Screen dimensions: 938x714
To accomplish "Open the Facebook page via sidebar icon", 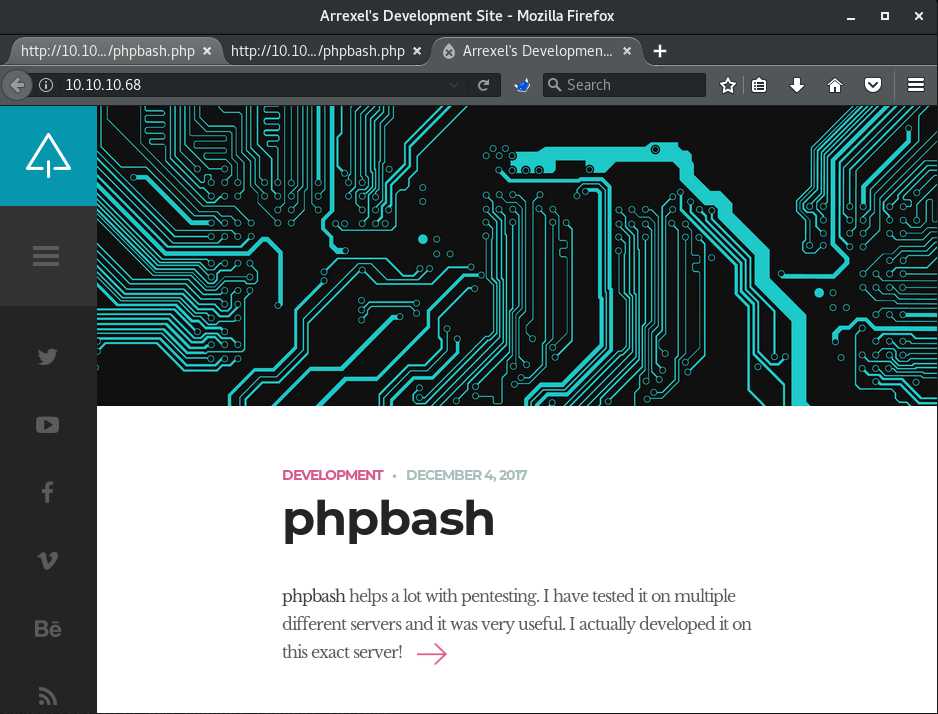I will point(46,491).
